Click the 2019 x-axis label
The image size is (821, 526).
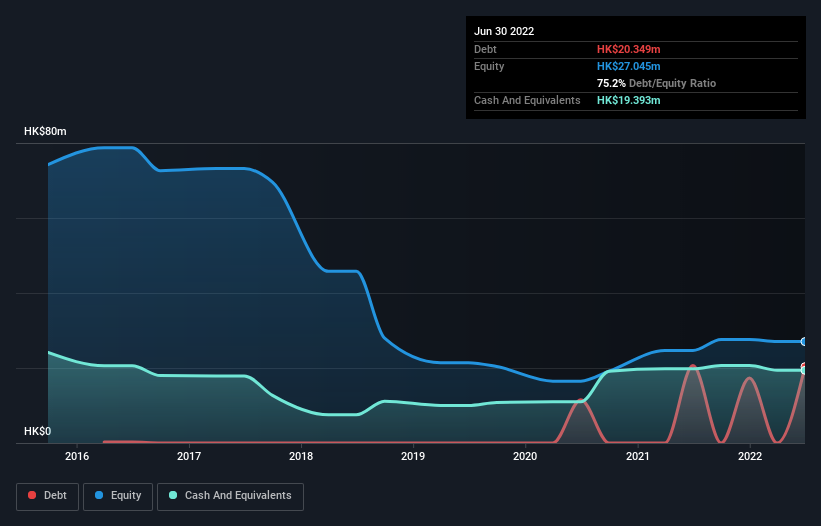(x=413, y=456)
